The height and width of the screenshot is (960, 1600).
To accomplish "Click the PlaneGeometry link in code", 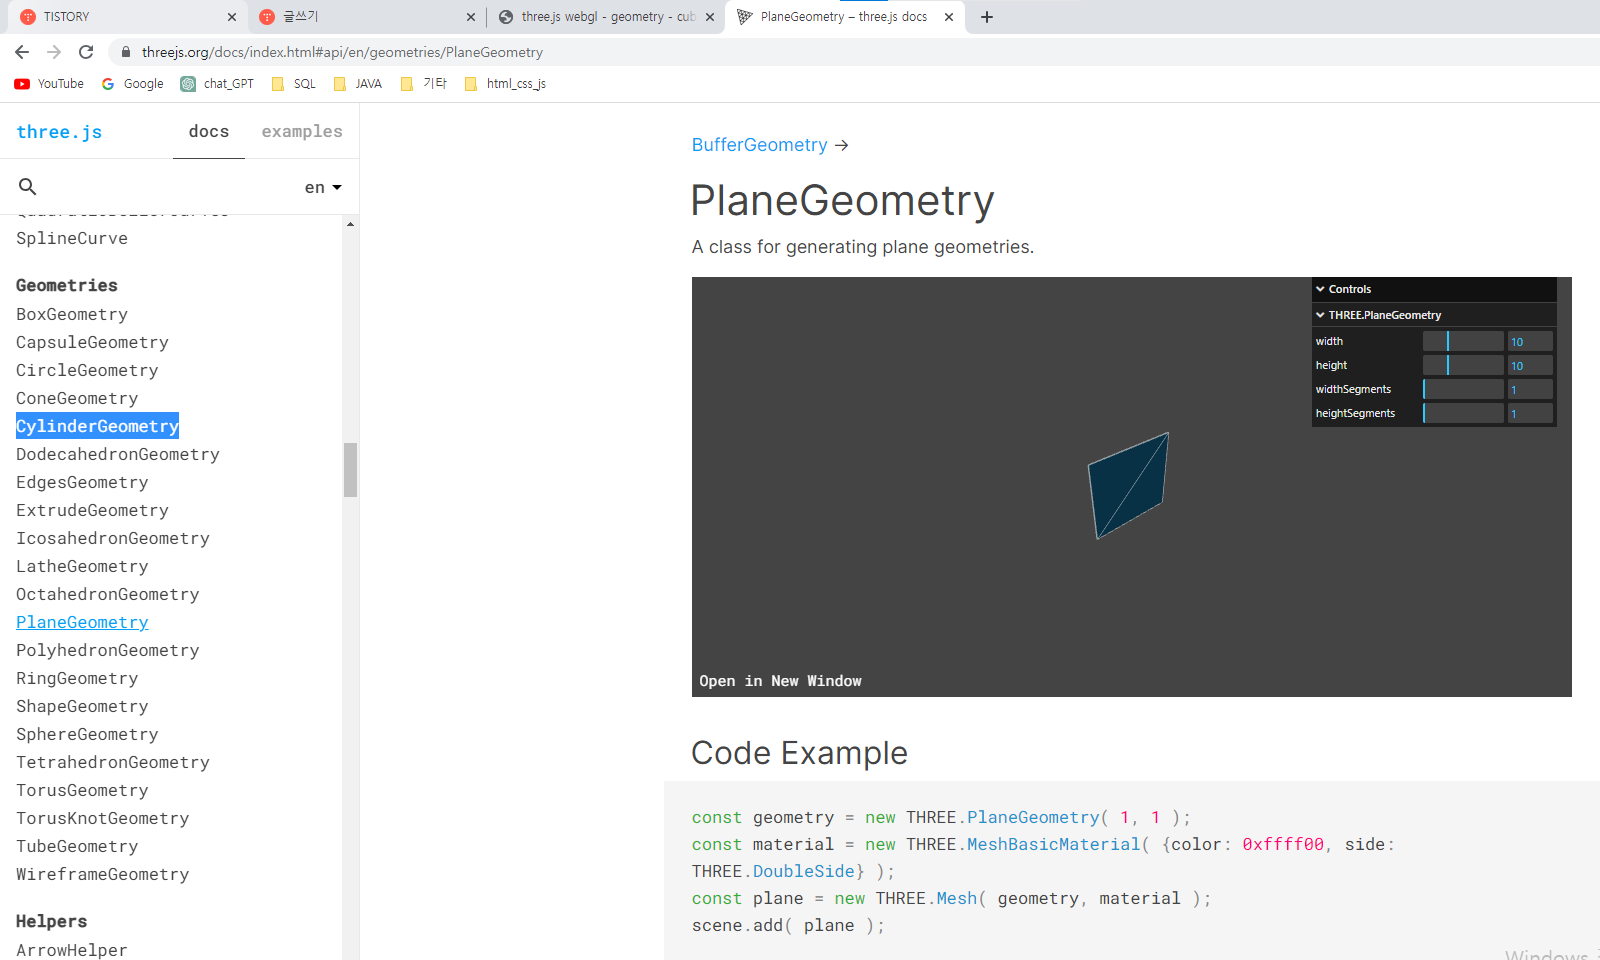I will [1033, 817].
